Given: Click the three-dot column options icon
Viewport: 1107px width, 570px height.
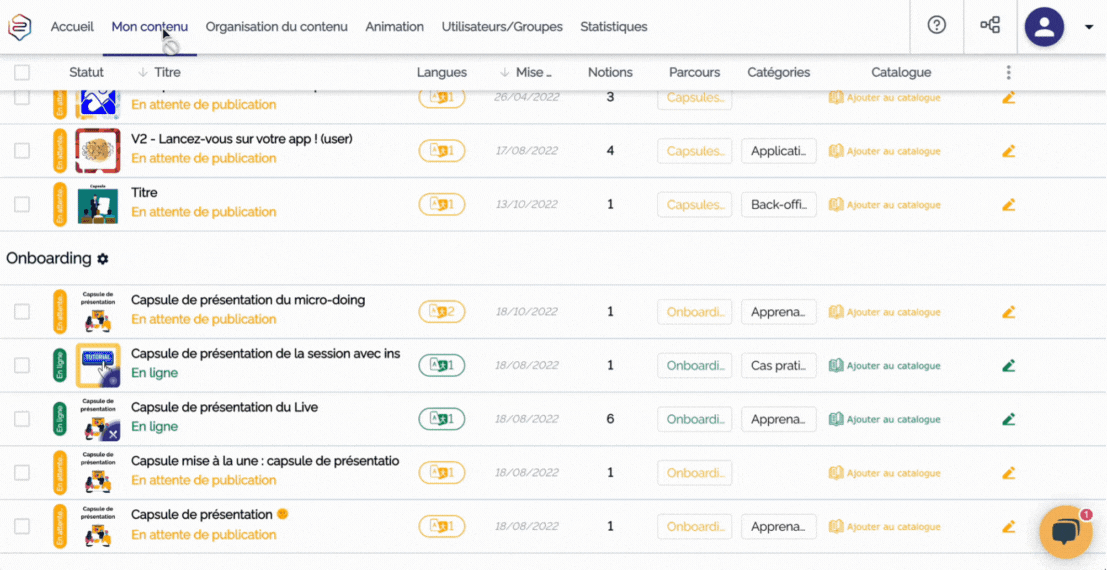Looking at the screenshot, I should coord(1008,72).
